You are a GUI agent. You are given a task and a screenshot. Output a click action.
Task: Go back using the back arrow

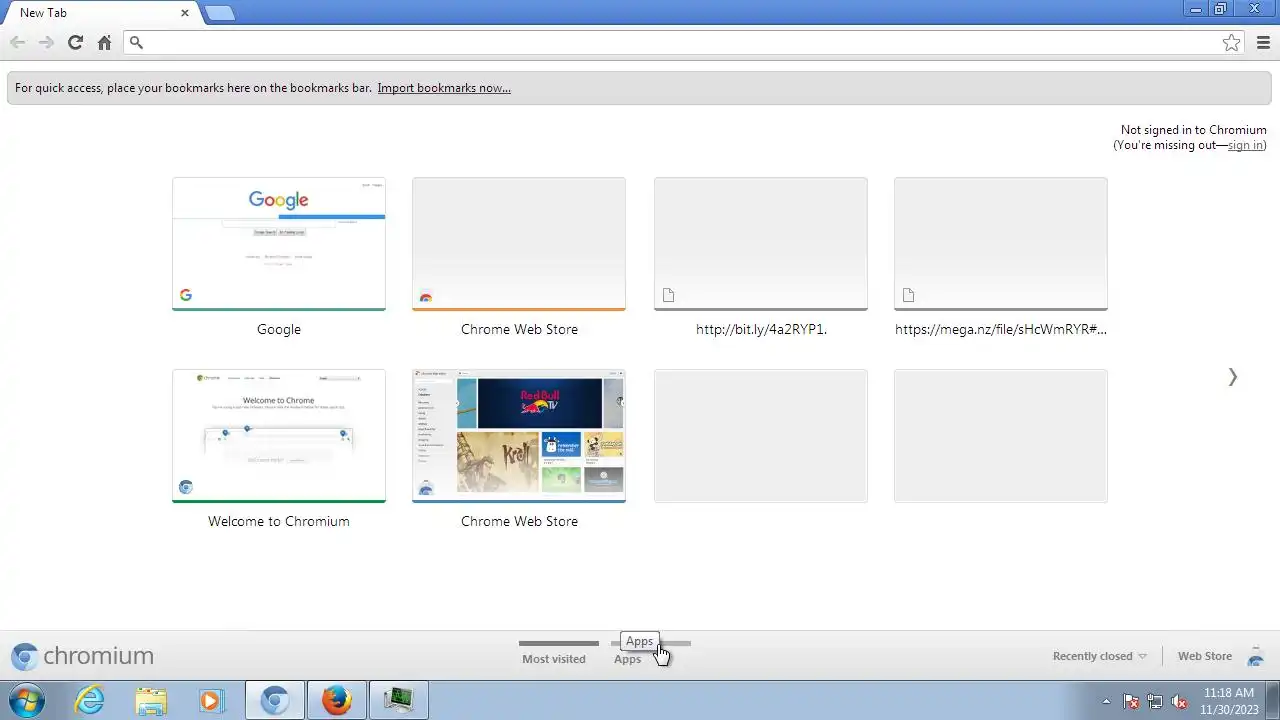coord(17,42)
